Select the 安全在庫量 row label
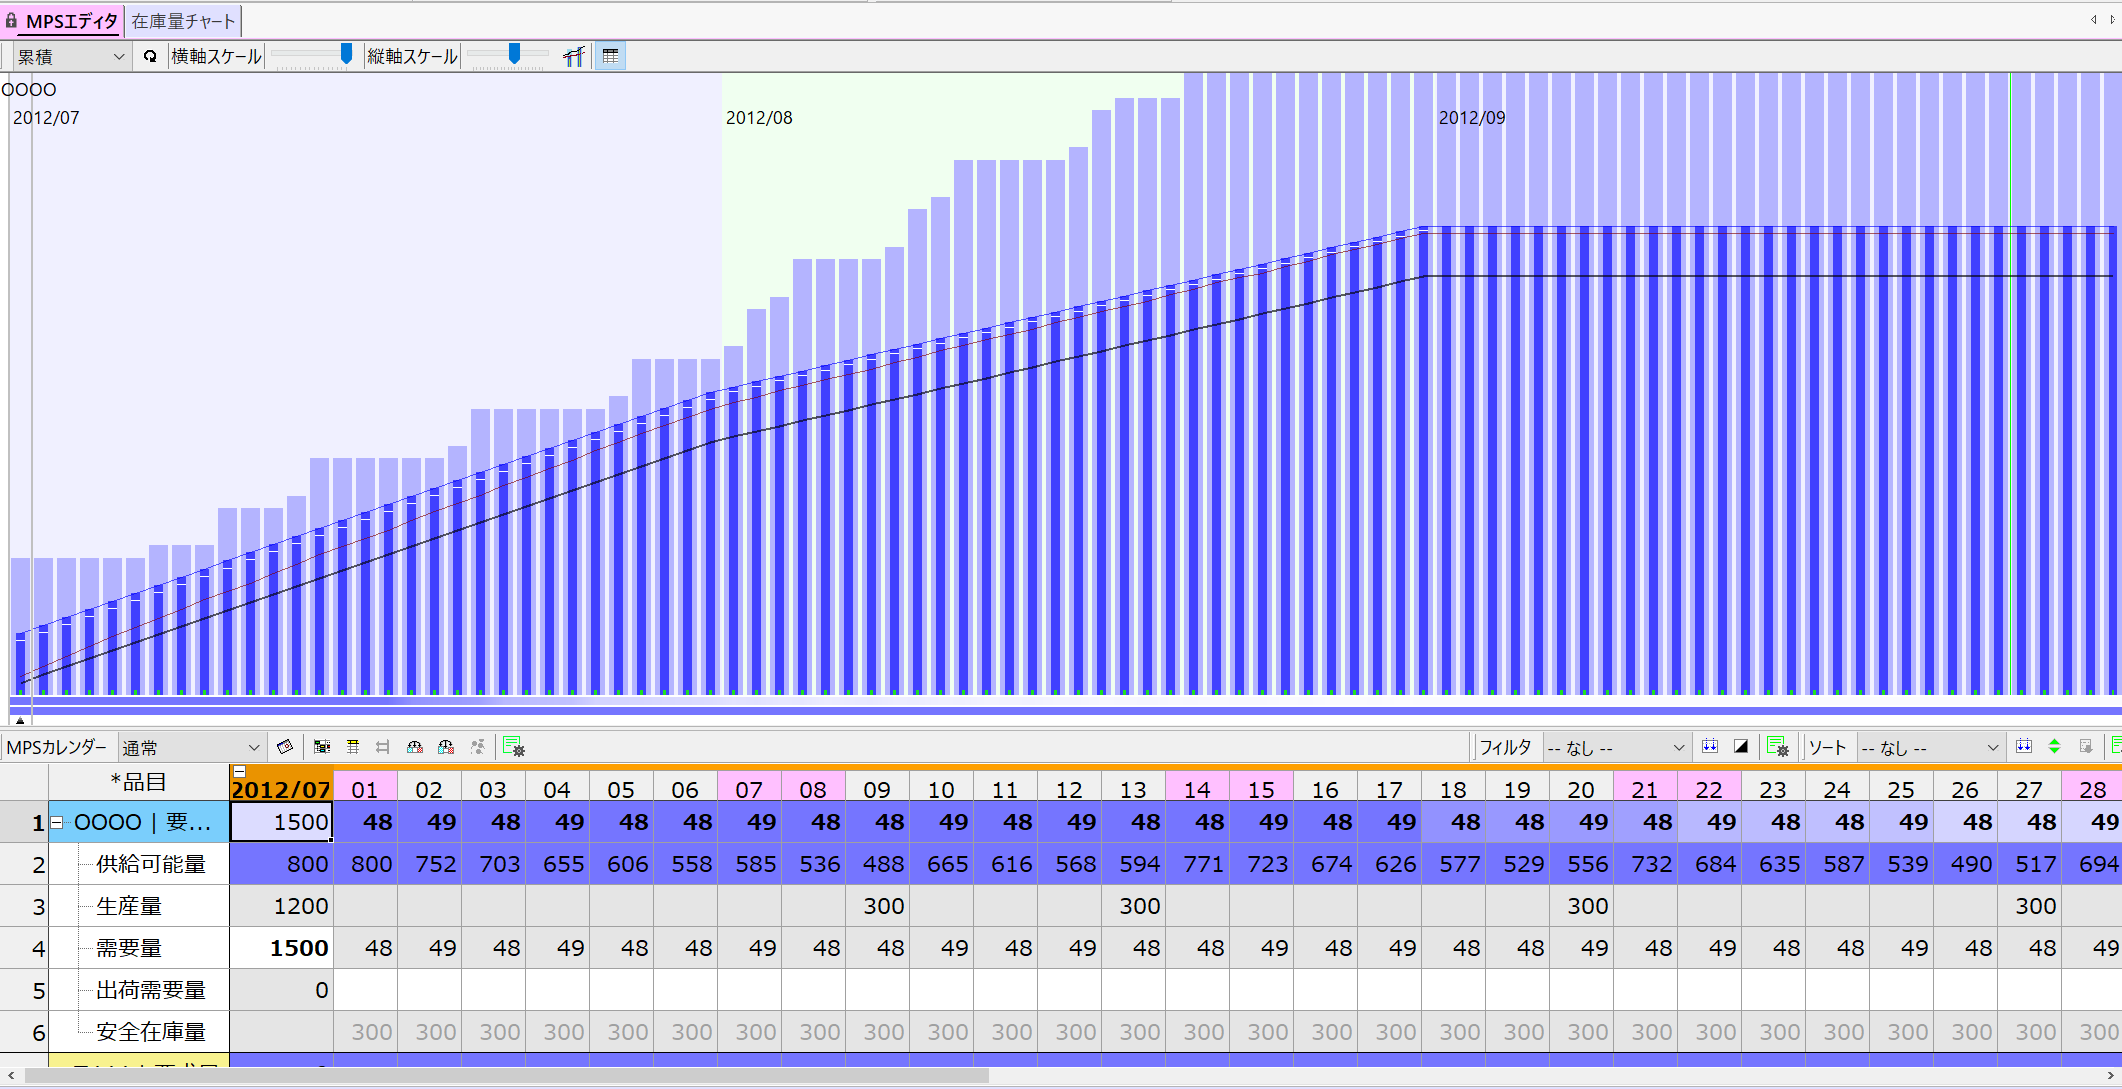 coord(151,1032)
